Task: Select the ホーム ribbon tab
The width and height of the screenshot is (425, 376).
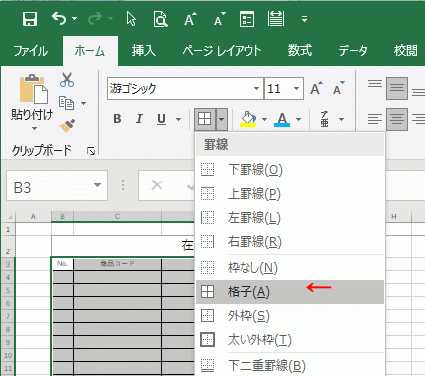Action: tap(90, 51)
